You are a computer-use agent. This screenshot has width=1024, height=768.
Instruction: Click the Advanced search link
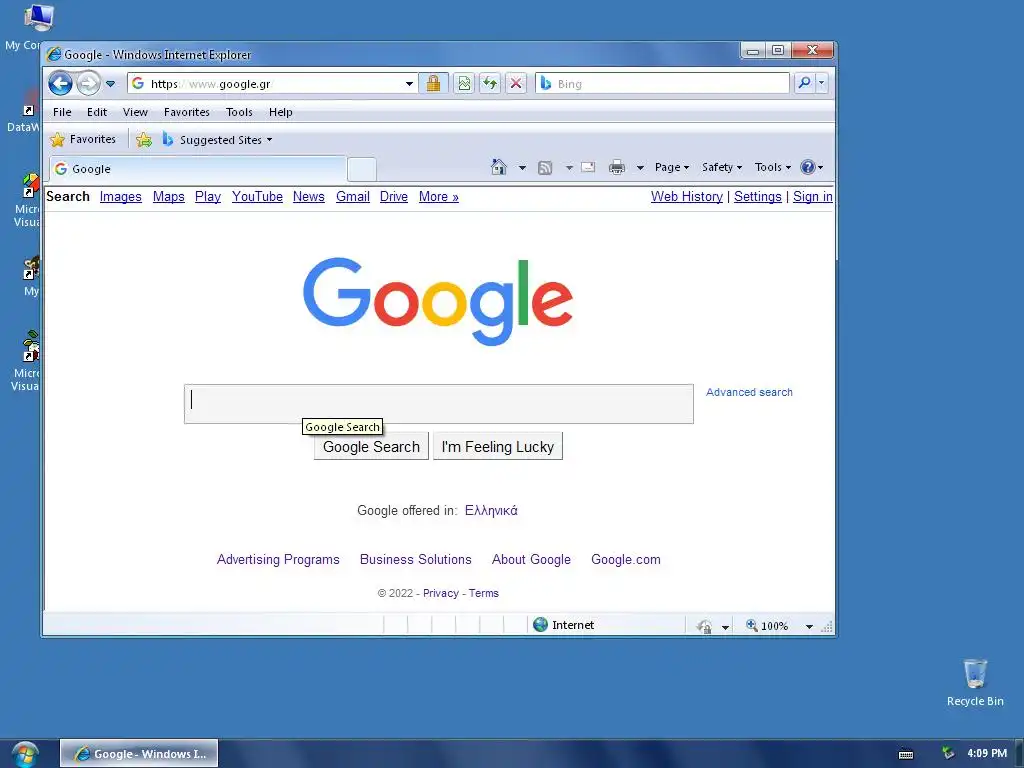click(x=749, y=392)
